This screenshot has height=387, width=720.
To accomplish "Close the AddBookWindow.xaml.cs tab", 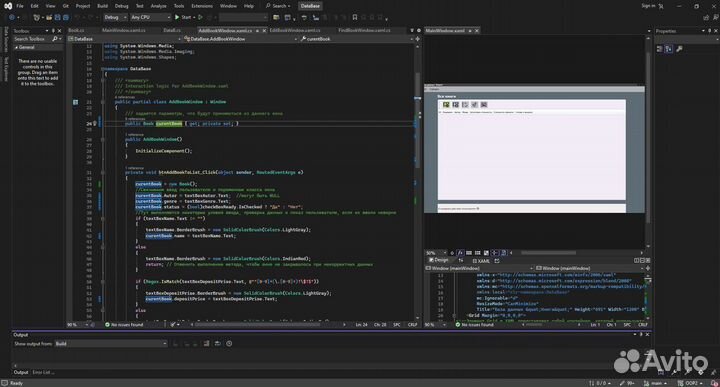I will pos(264,31).
